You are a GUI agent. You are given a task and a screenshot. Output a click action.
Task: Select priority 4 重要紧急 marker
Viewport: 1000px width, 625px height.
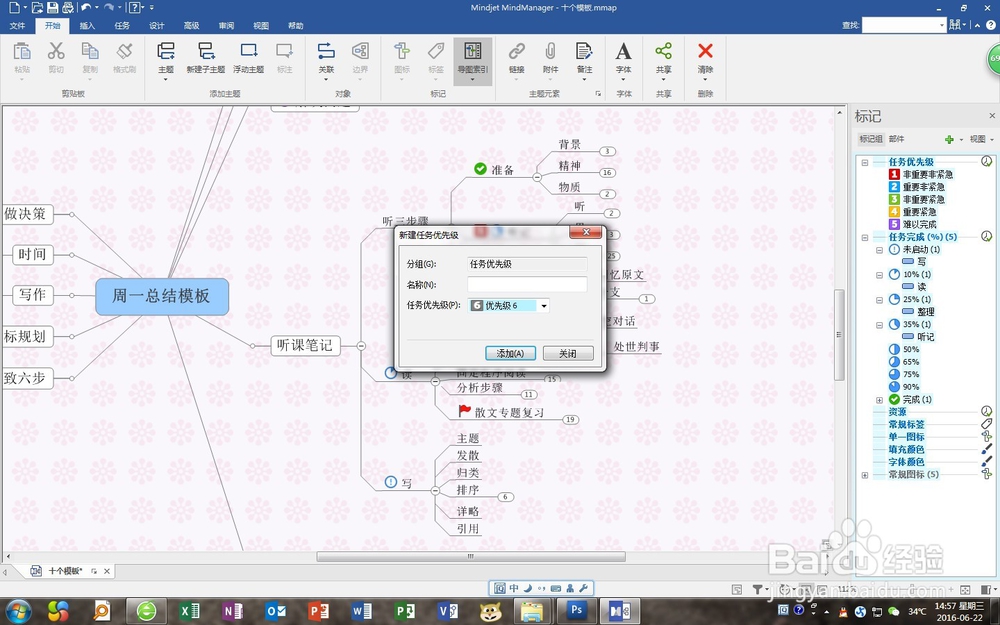click(913, 212)
